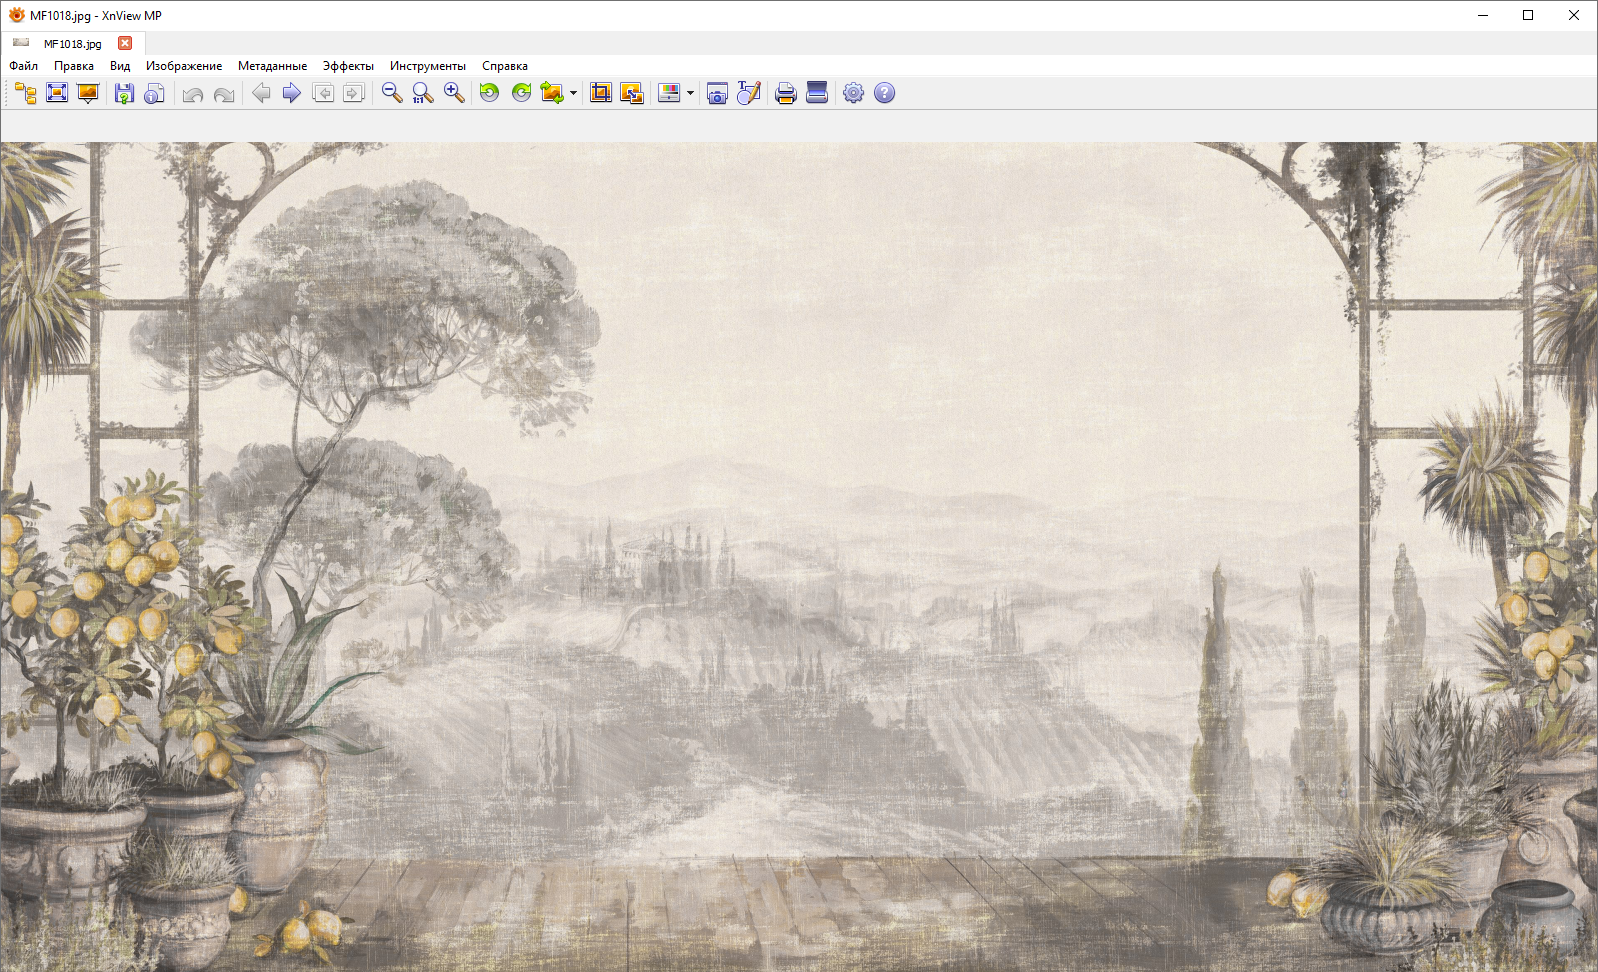
Task: Open the Файл menu
Action: click(x=24, y=66)
